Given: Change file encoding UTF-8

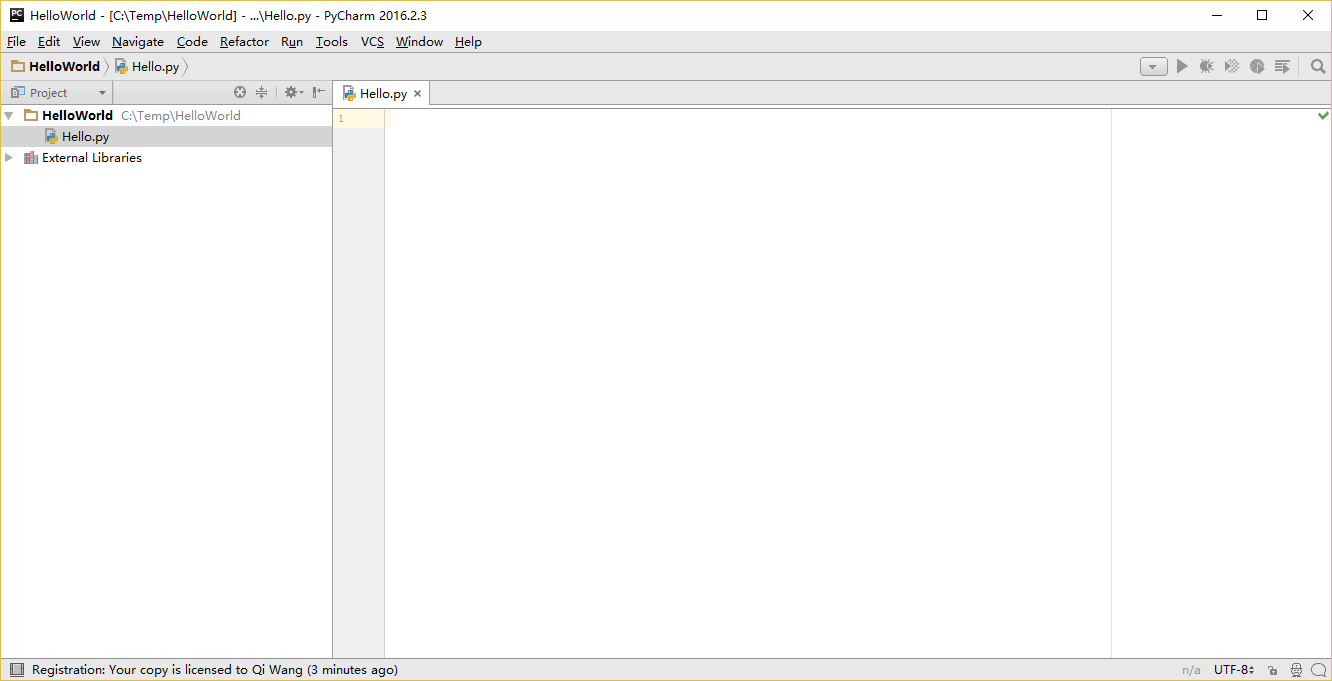Looking at the screenshot, I should 1234,670.
